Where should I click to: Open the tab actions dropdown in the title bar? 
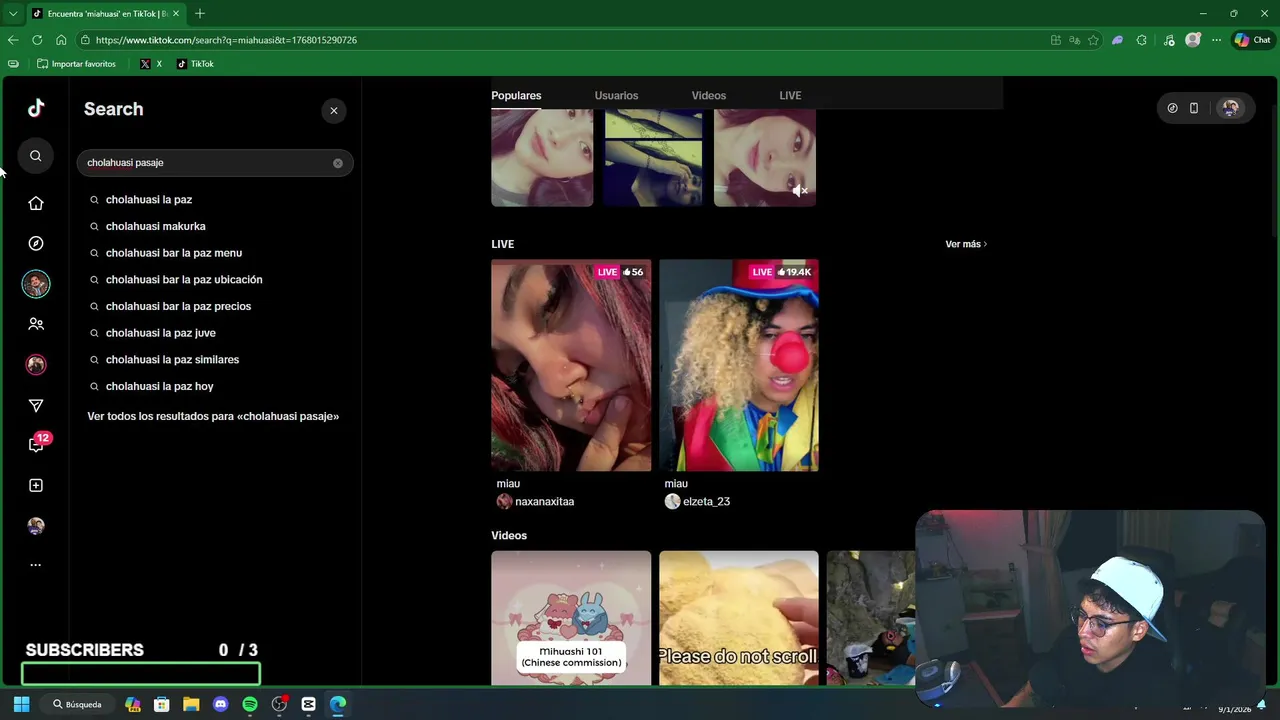pyautogui.click(x=13, y=13)
